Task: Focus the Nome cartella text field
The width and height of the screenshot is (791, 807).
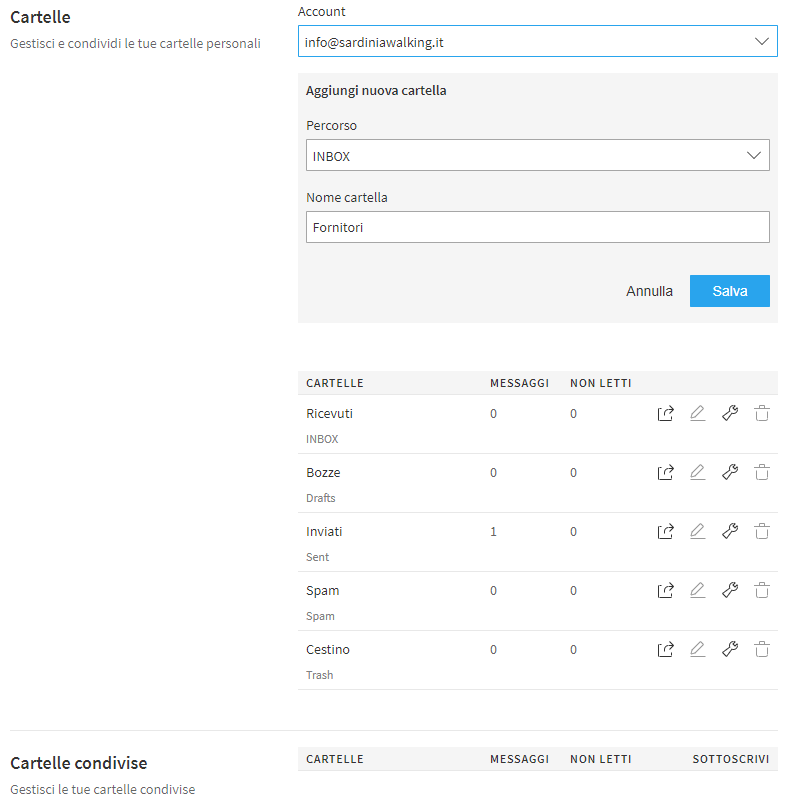Action: click(x=537, y=227)
